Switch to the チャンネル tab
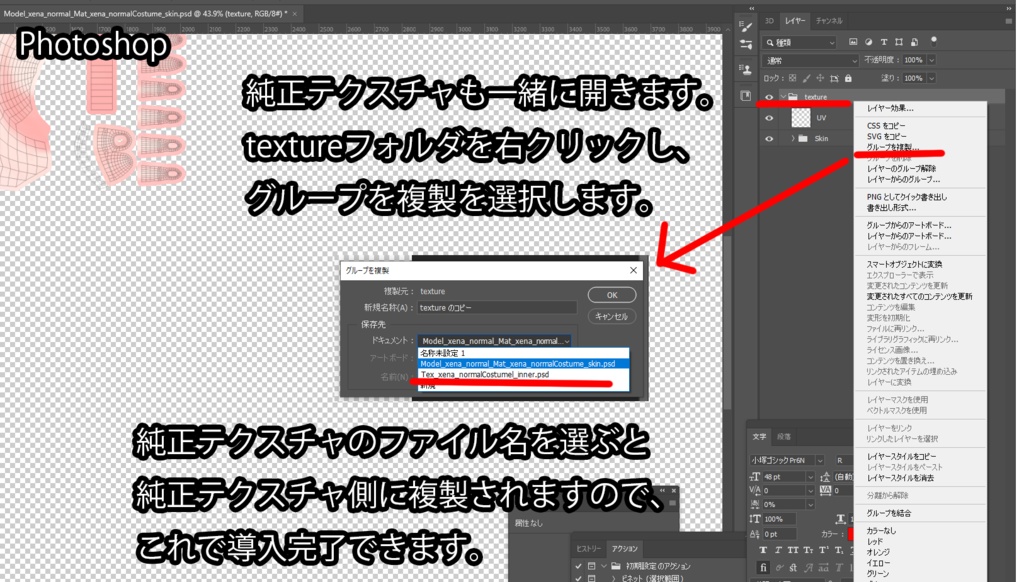 (x=829, y=21)
